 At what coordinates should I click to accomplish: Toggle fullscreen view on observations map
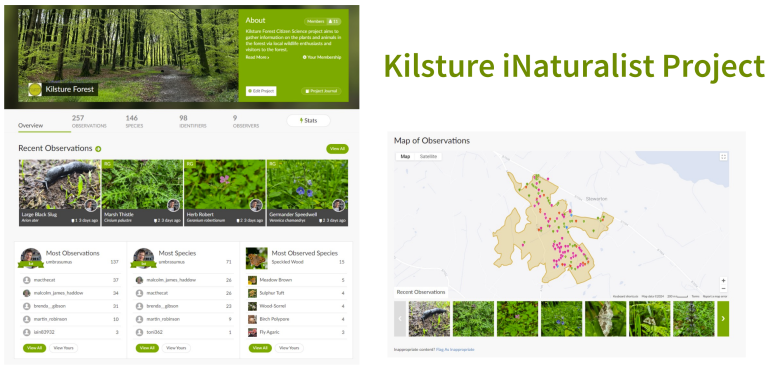(723, 157)
